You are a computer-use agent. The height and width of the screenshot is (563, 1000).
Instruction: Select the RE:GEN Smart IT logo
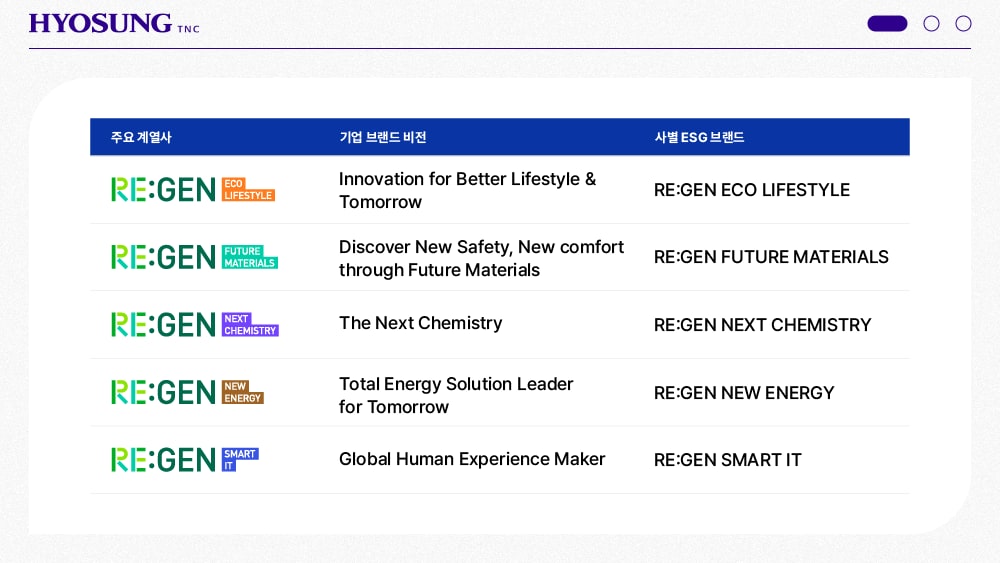pyautogui.click(x=185, y=460)
